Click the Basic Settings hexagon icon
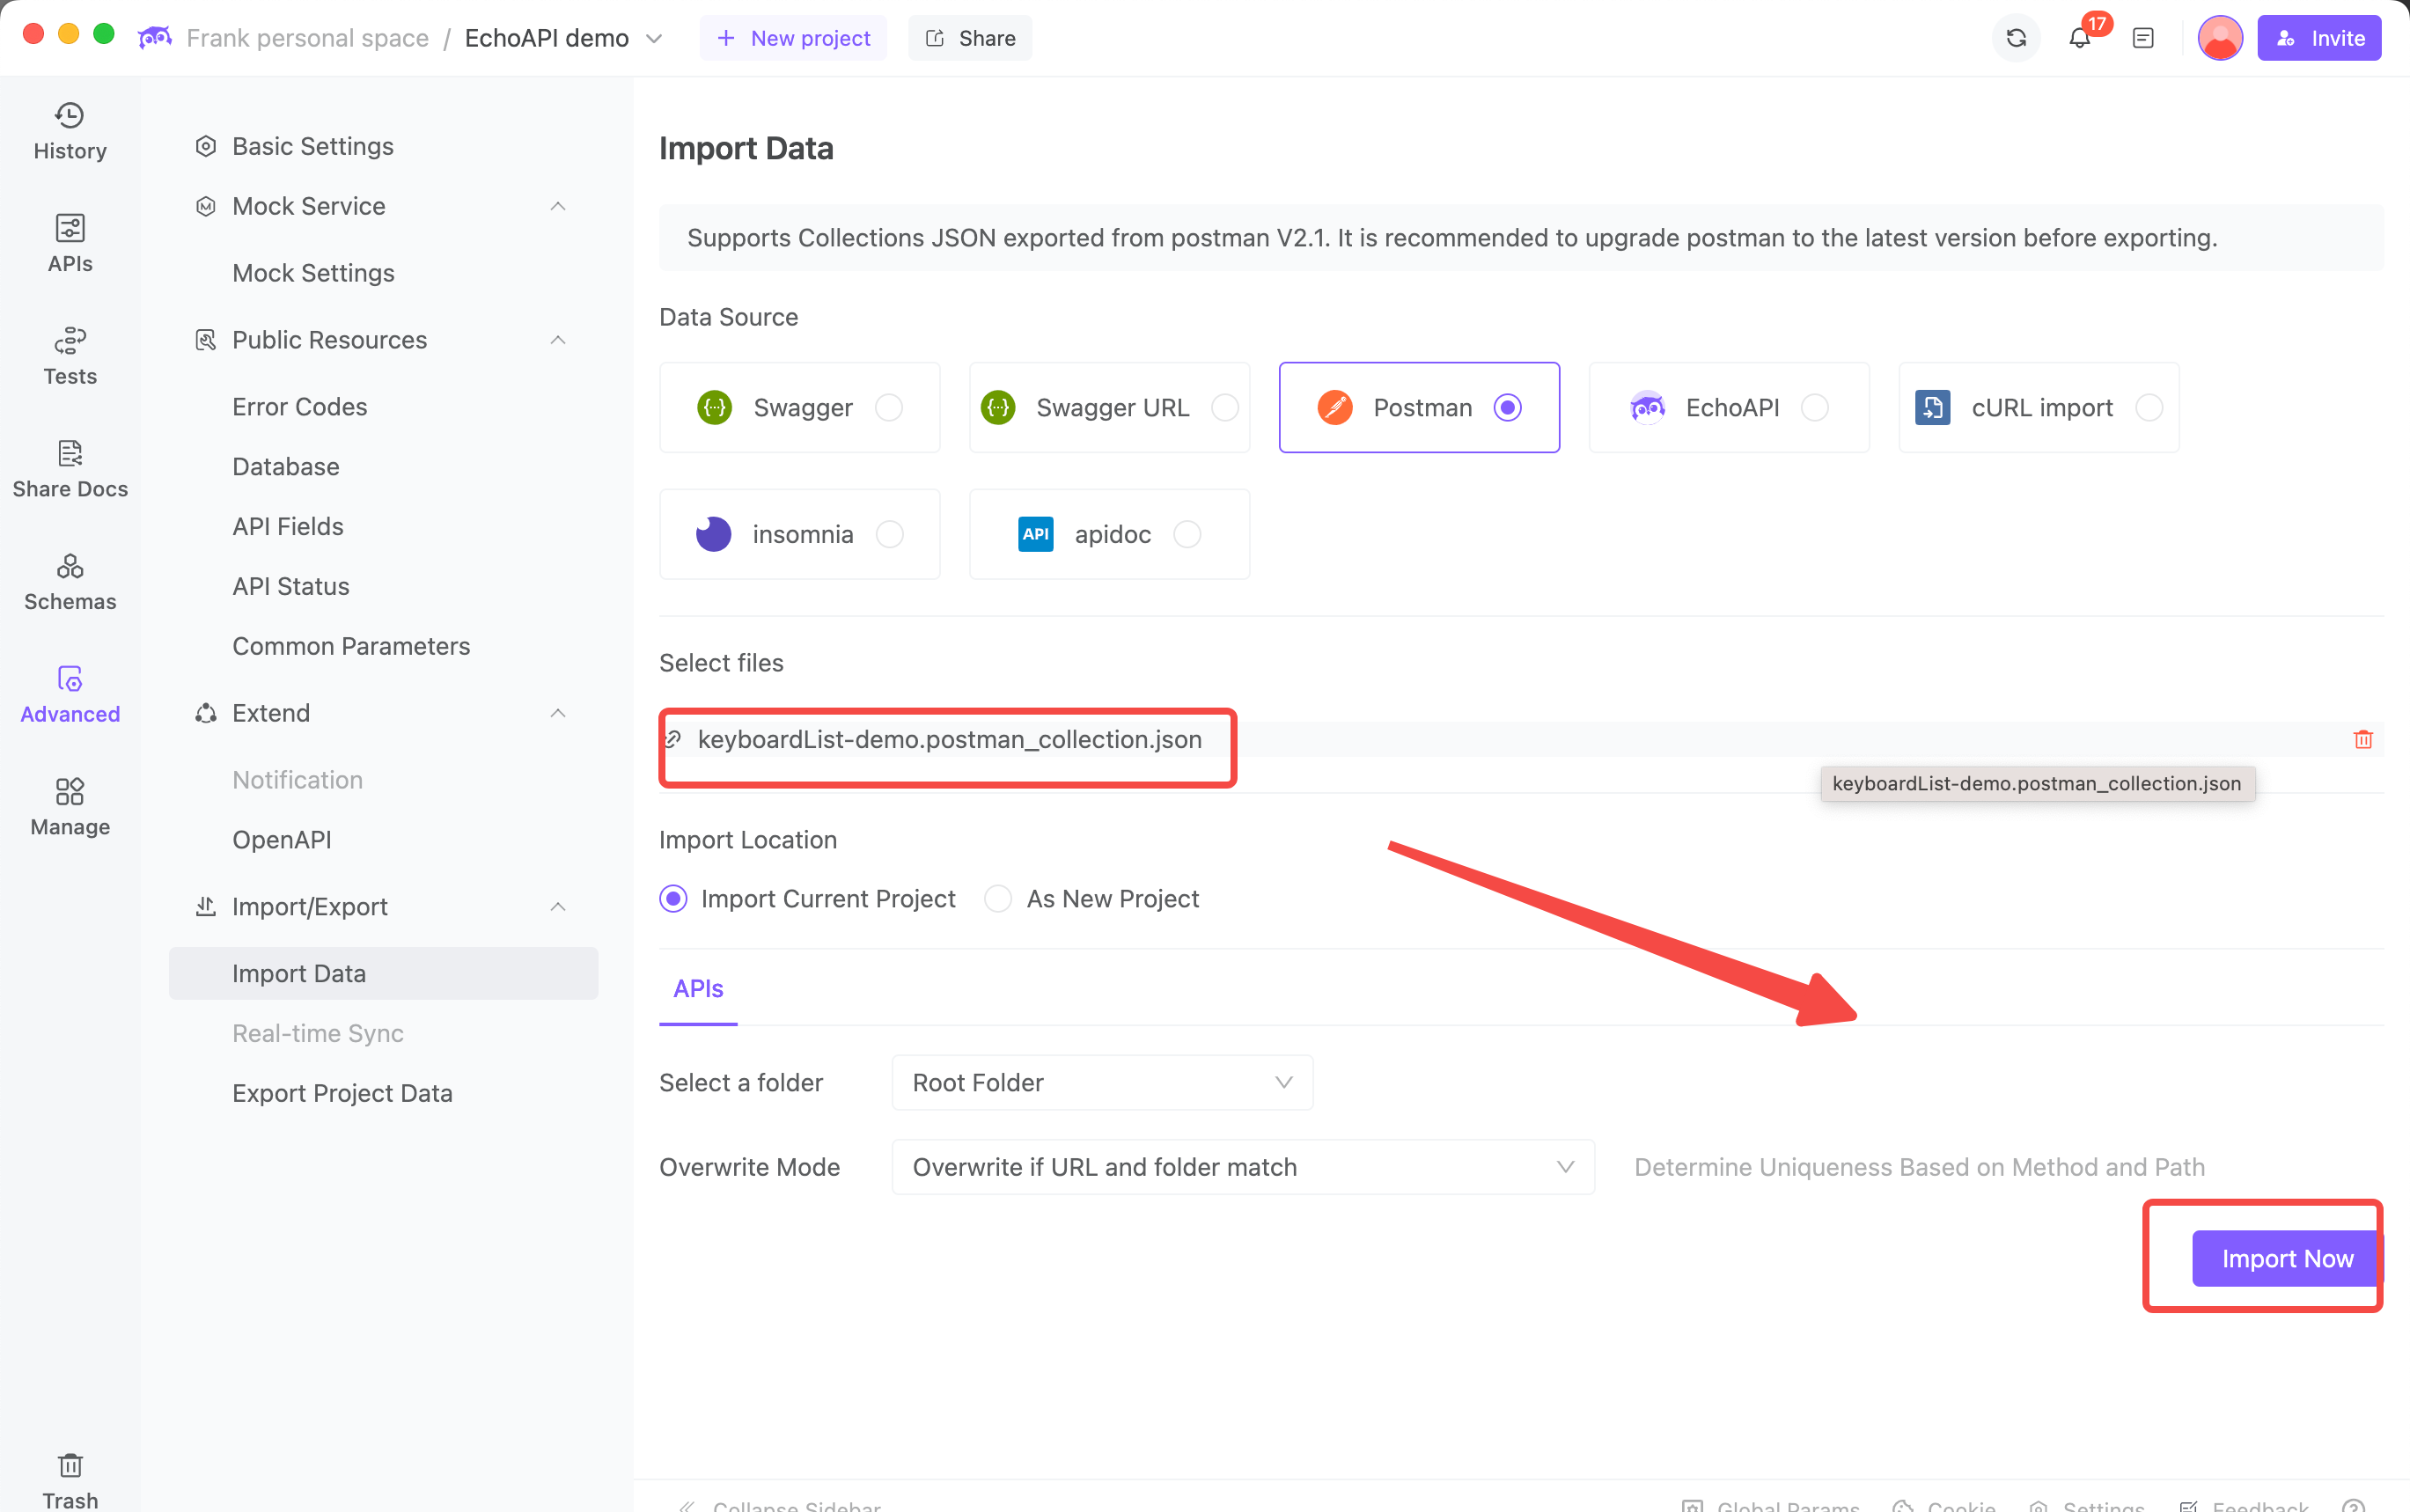 [205, 146]
